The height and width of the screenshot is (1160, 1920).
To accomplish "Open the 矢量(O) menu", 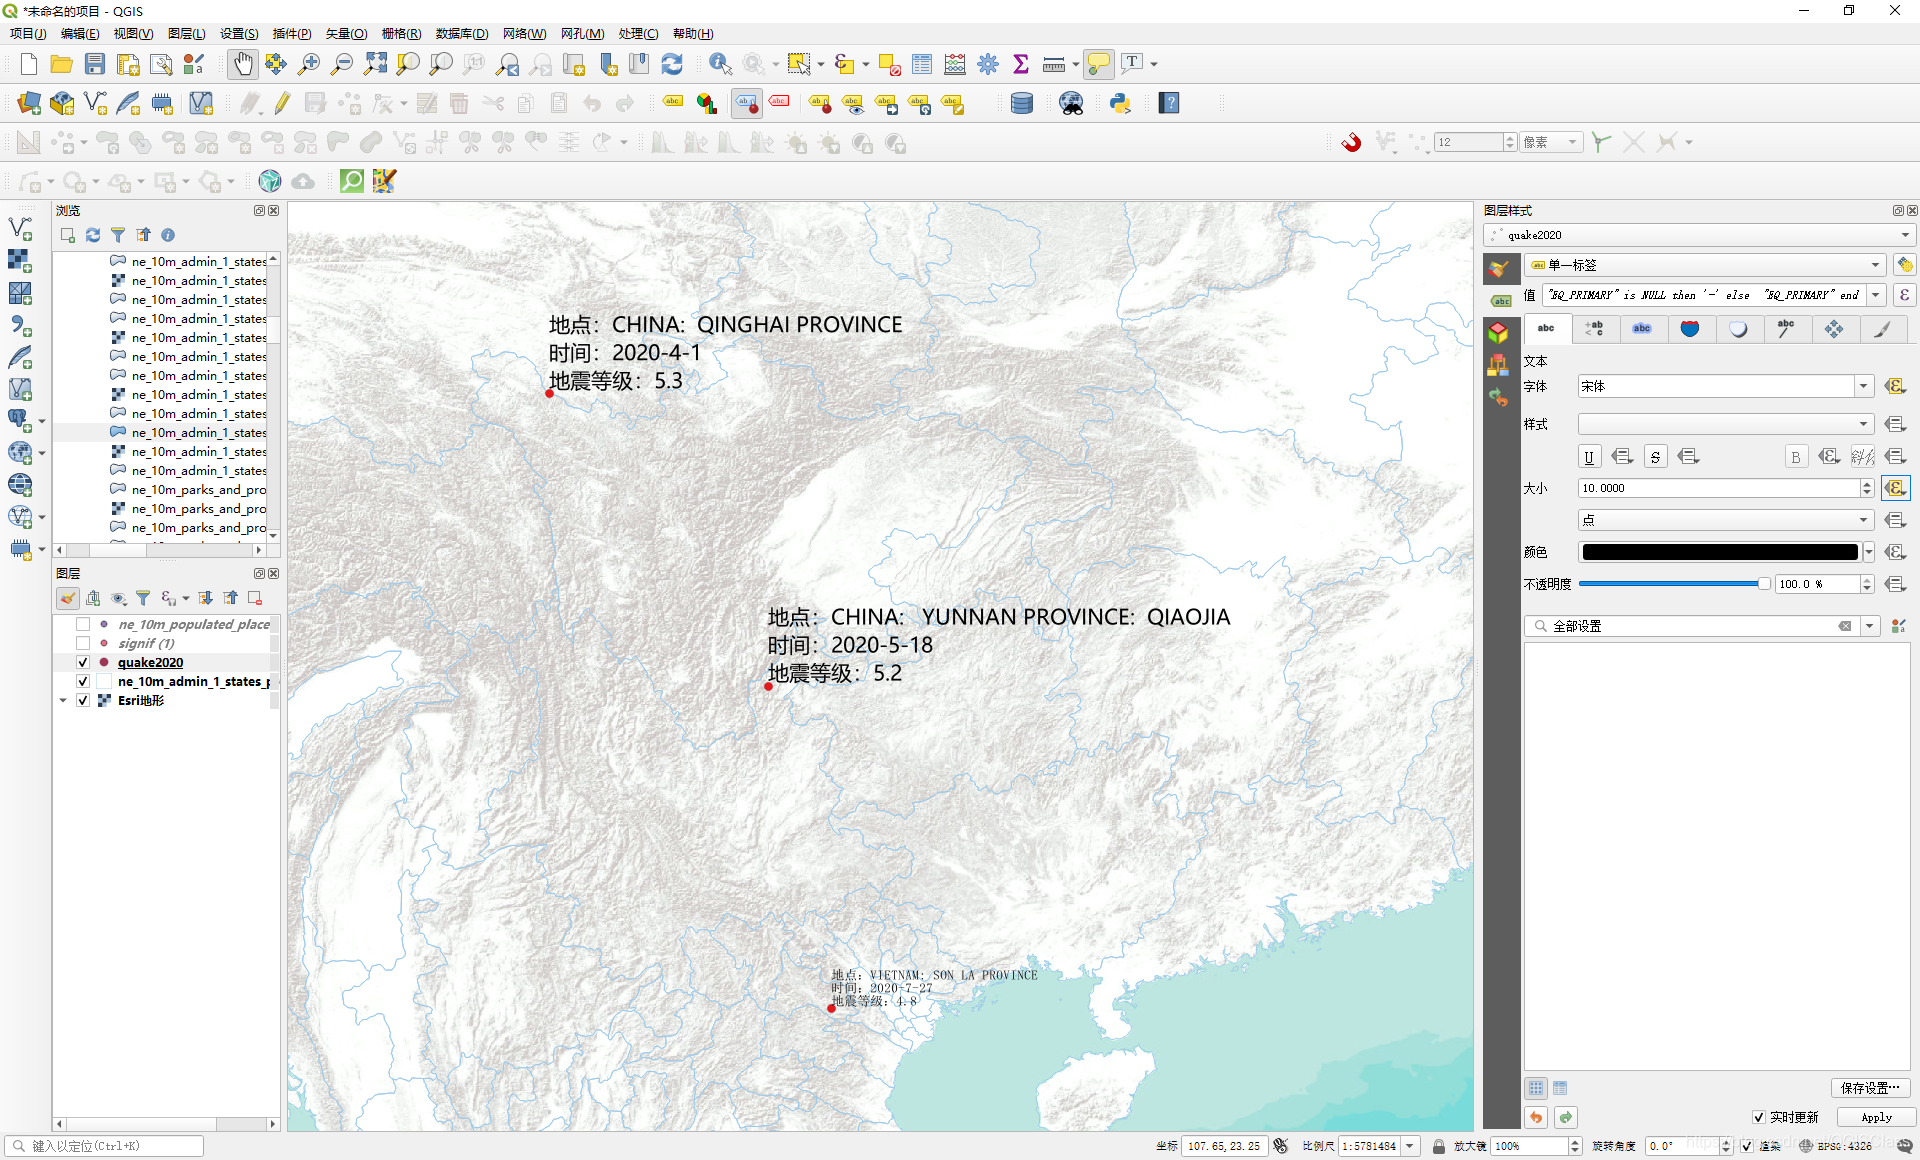I will [x=346, y=33].
